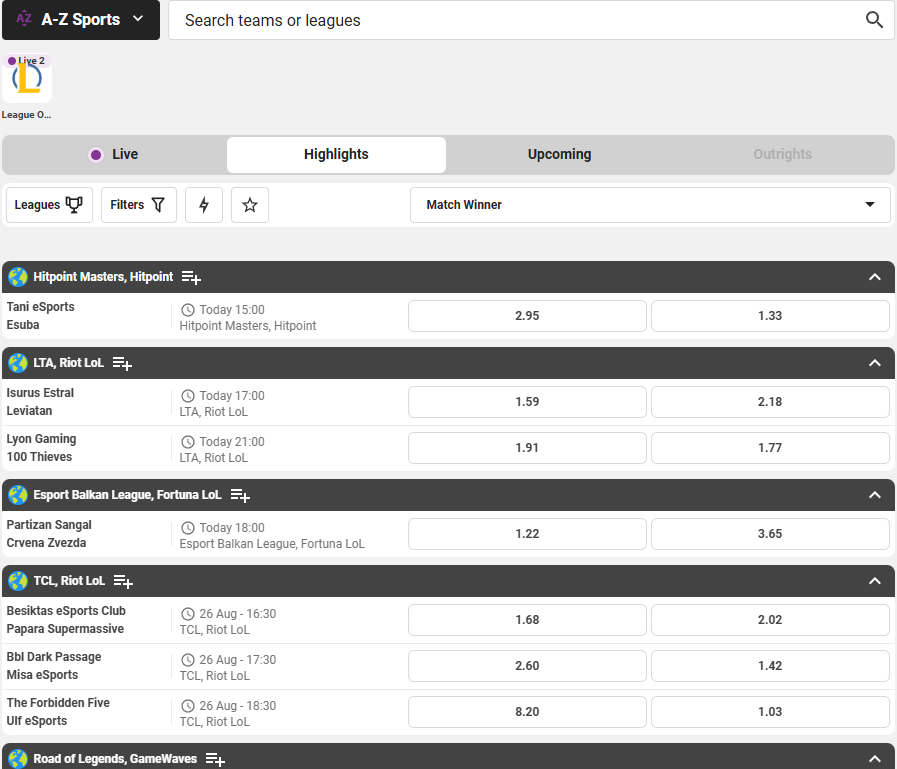Bet on Esuba at 1.33
Image resolution: width=897 pixels, height=769 pixels.
[x=770, y=316]
